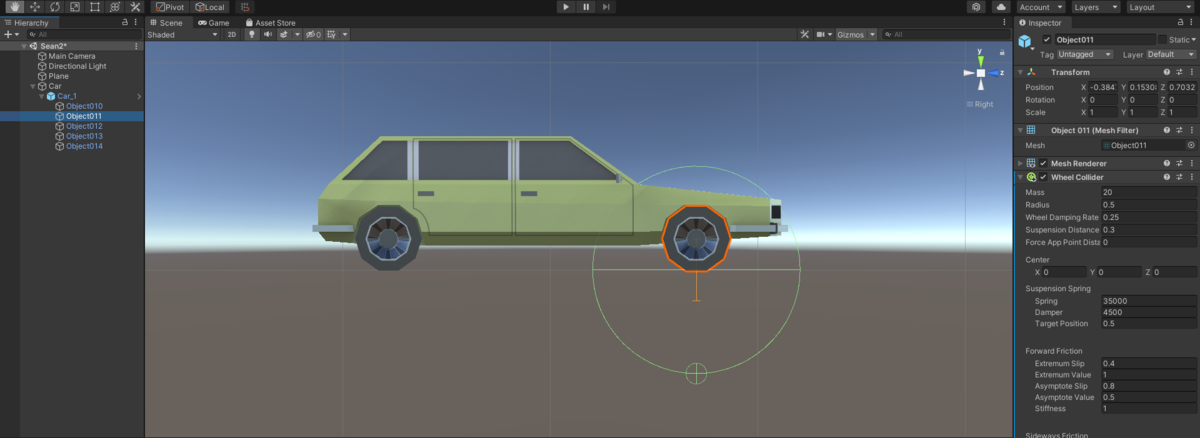Image resolution: width=1200 pixels, height=438 pixels.
Task: Open the Account dropdown
Action: pos(1041,7)
